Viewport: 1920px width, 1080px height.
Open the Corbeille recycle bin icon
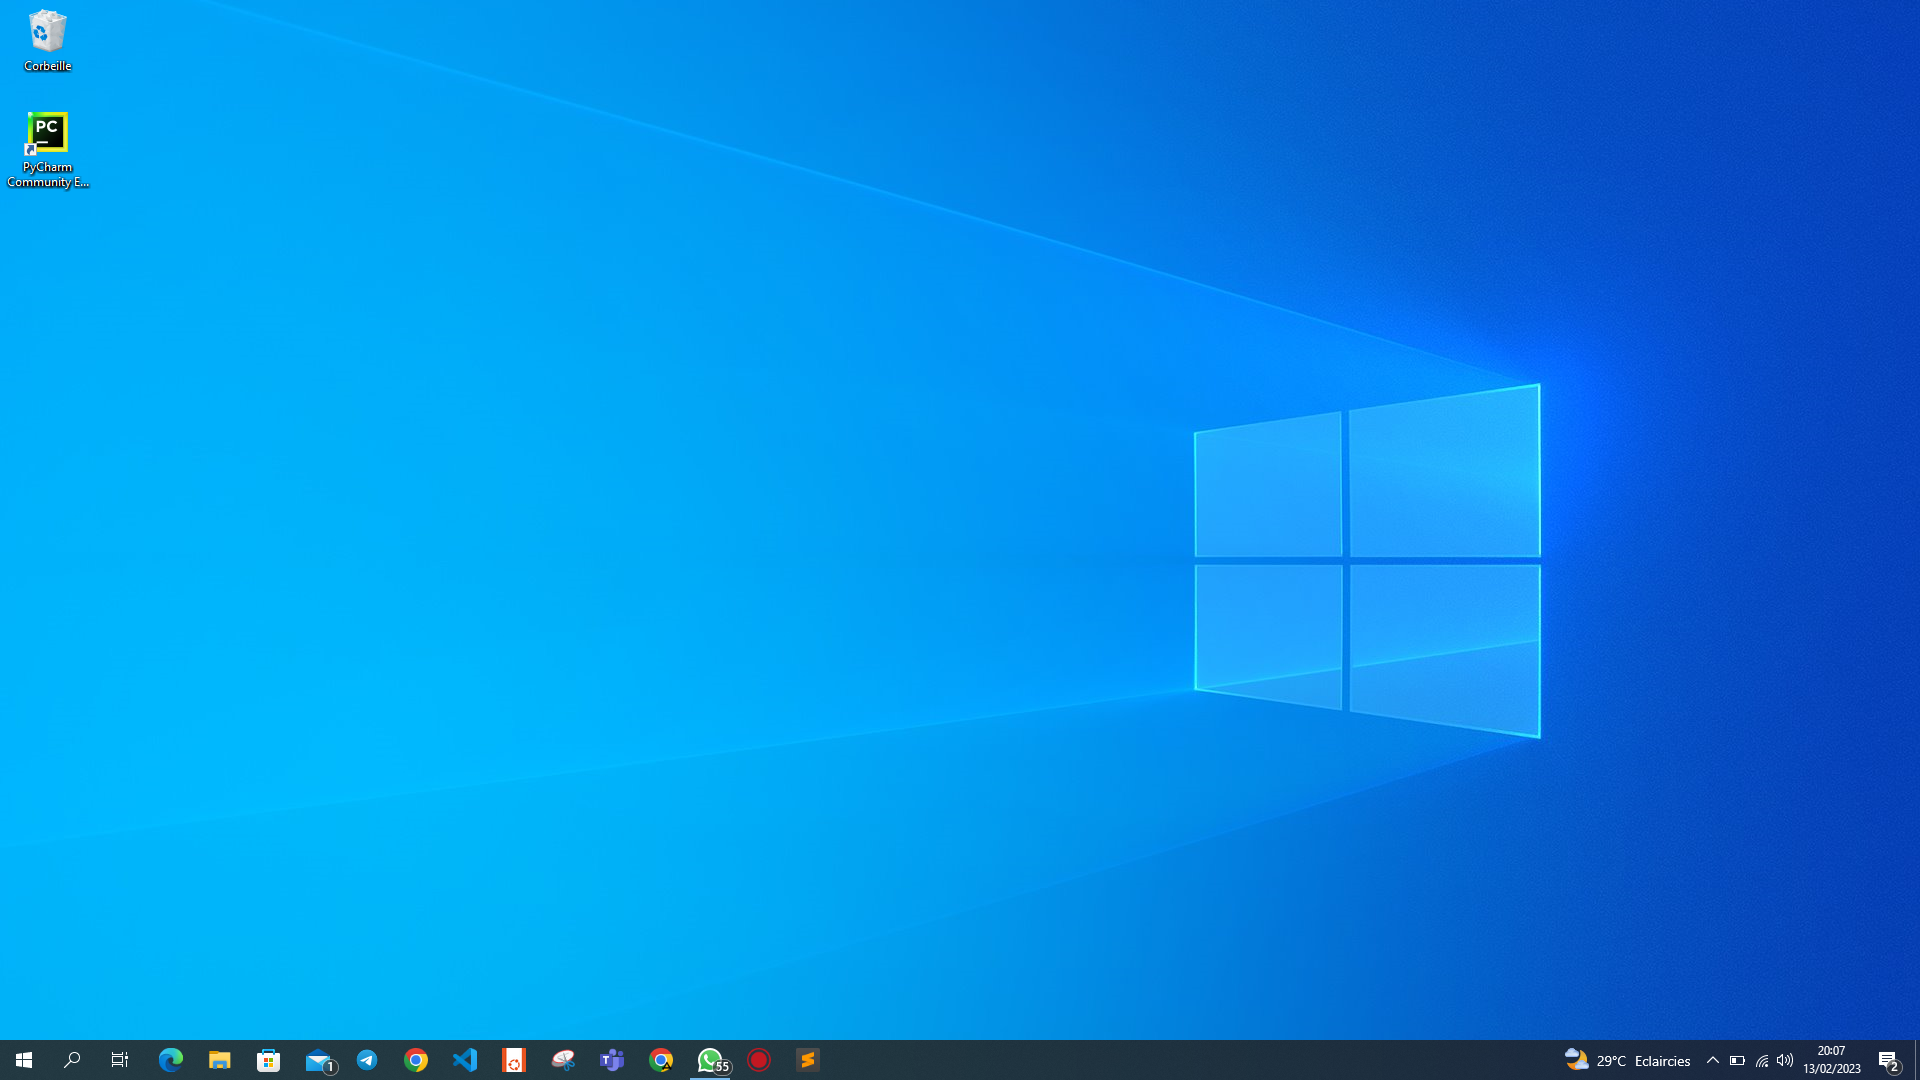[47, 41]
